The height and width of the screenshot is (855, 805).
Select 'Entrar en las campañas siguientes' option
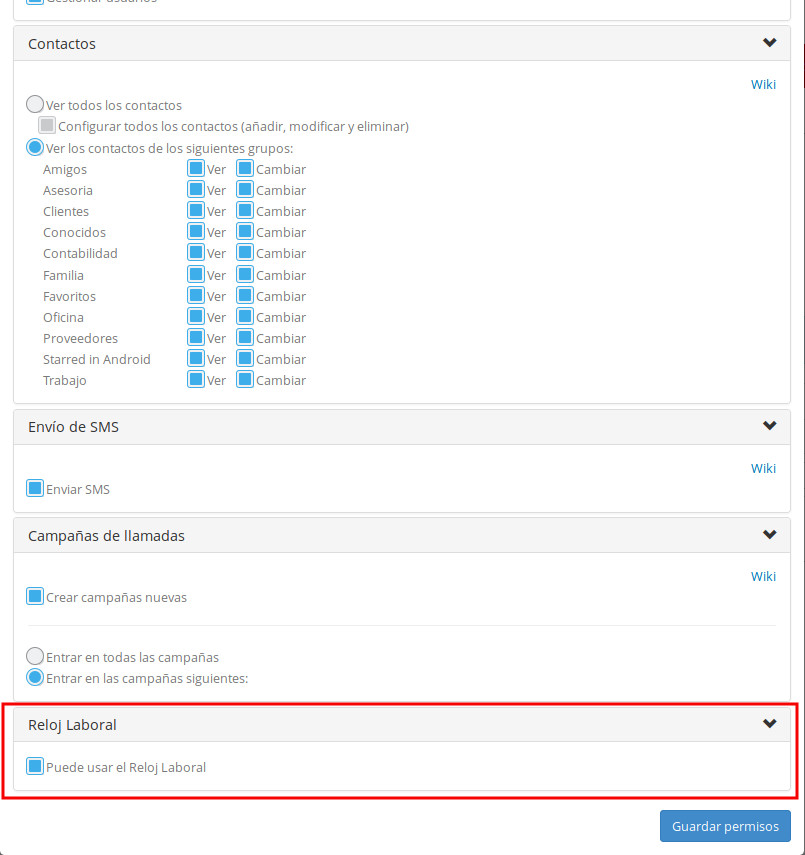pos(35,677)
